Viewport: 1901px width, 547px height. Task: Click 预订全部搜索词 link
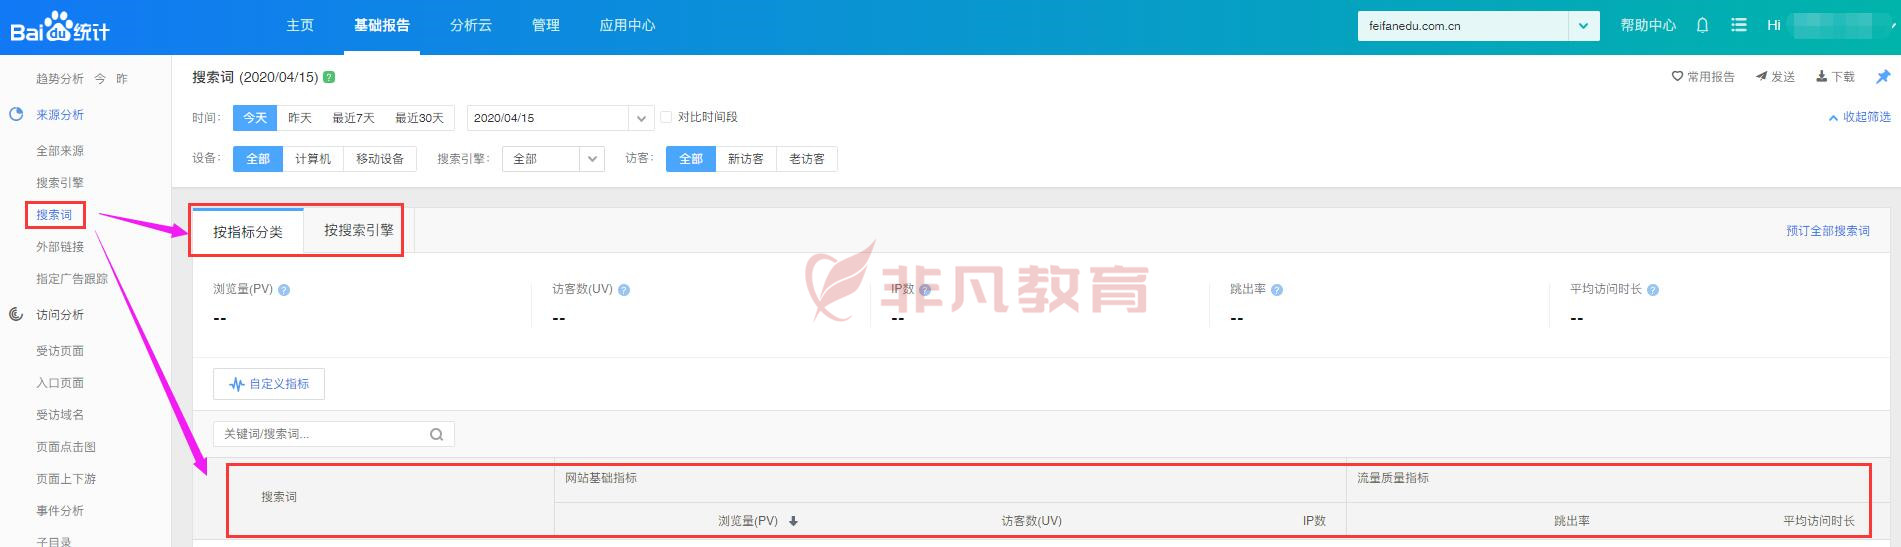1828,231
